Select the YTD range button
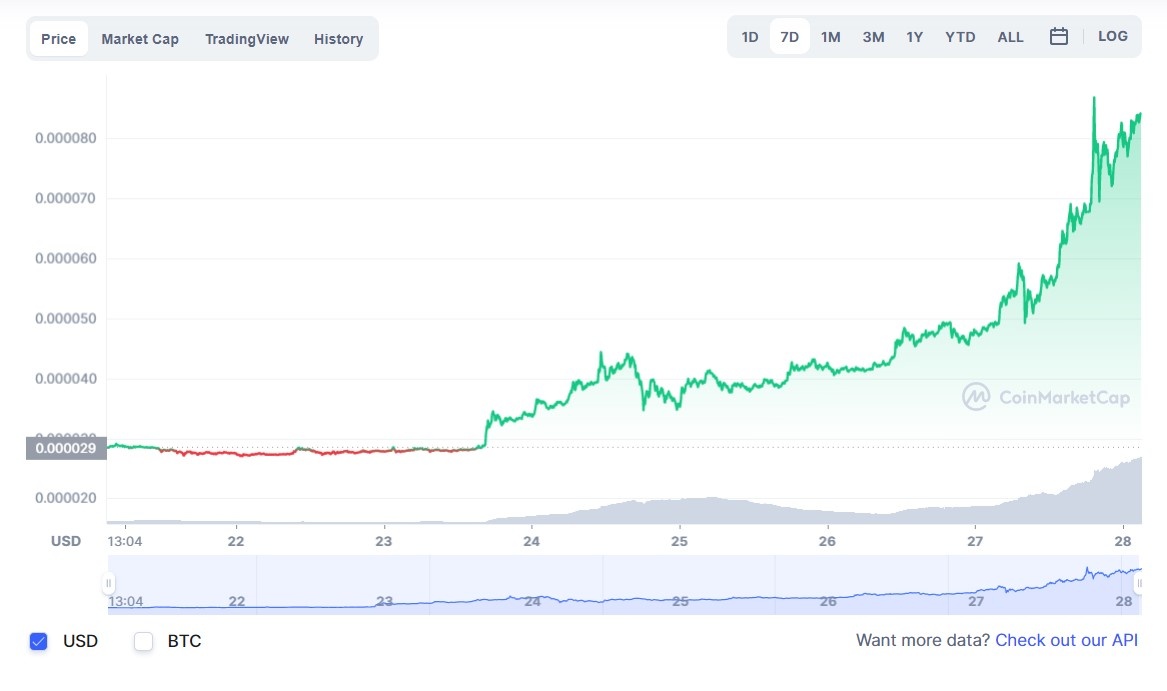This screenshot has width=1167, height=691. pos(960,37)
